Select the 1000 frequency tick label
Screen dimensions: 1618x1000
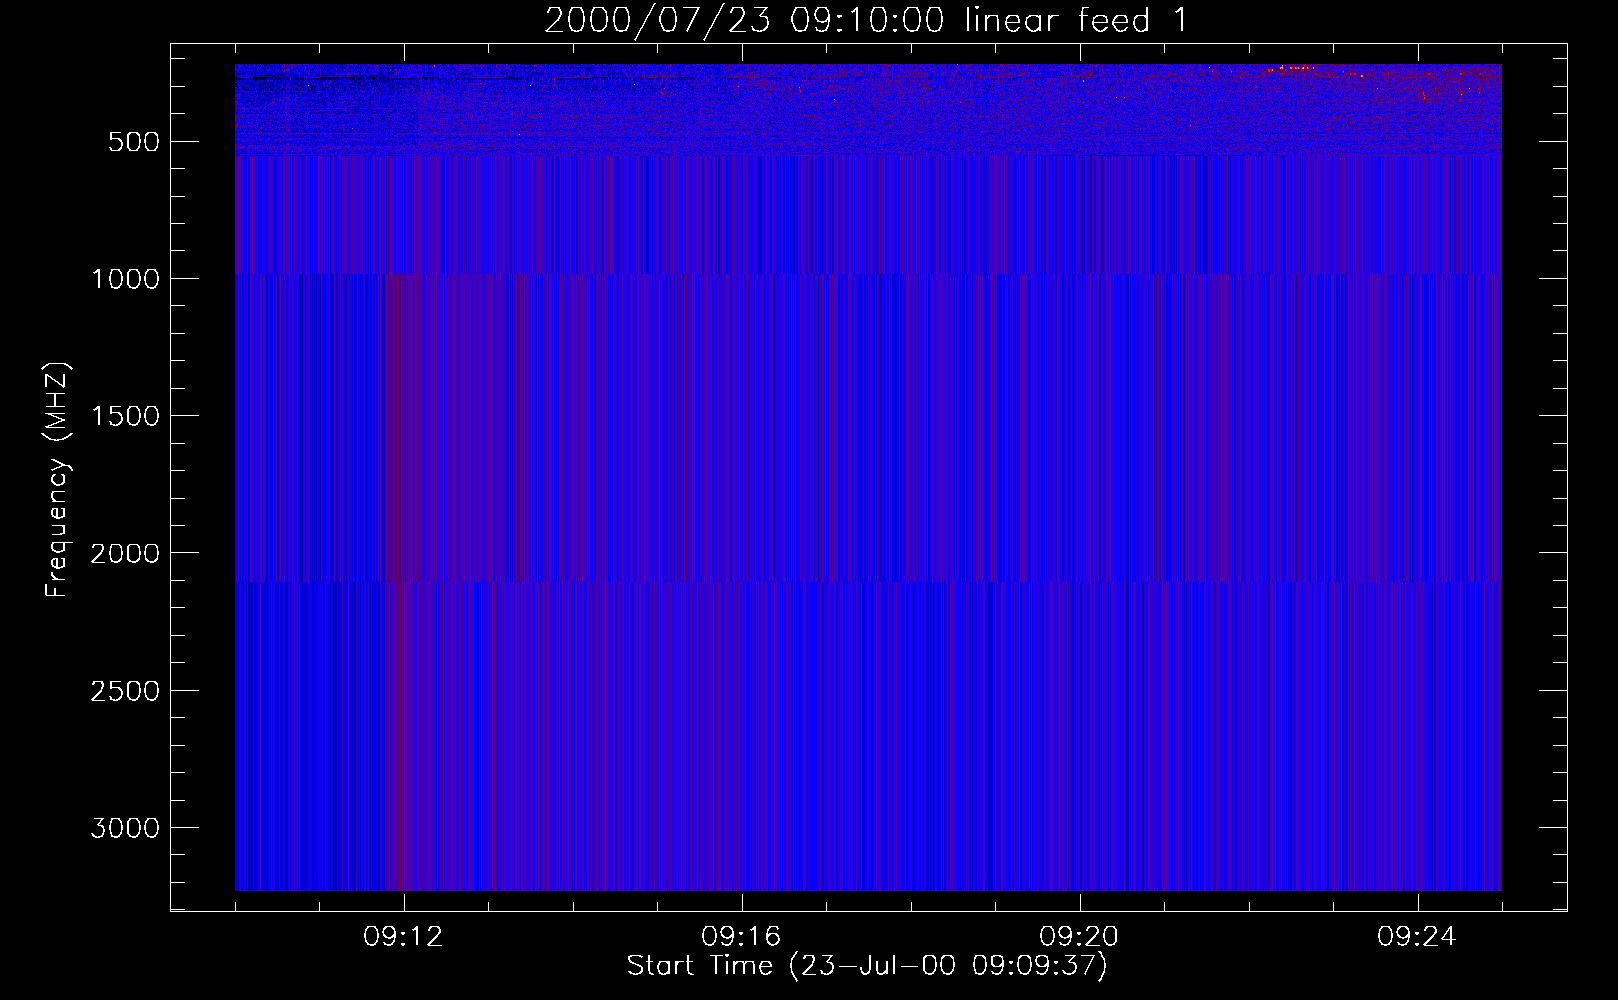click(x=125, y=279)
